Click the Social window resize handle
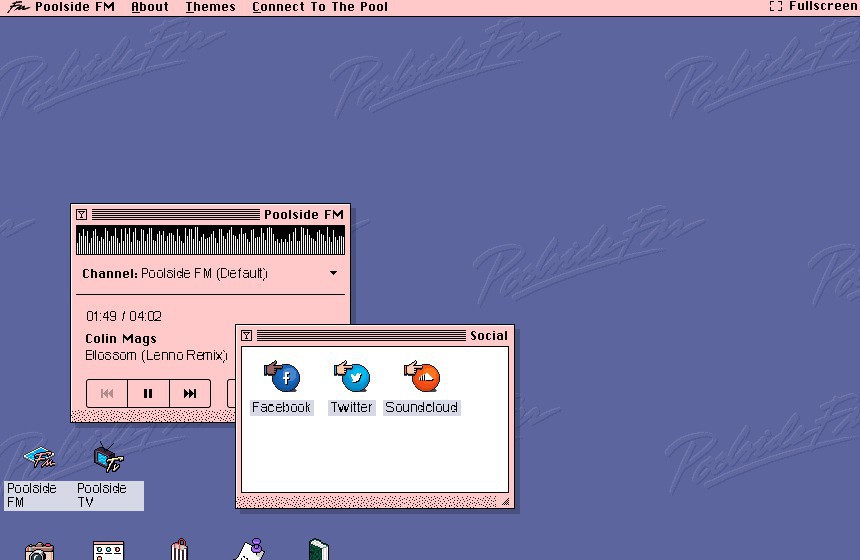The height and width of the screenshot is (560, 860). [505, 501]
